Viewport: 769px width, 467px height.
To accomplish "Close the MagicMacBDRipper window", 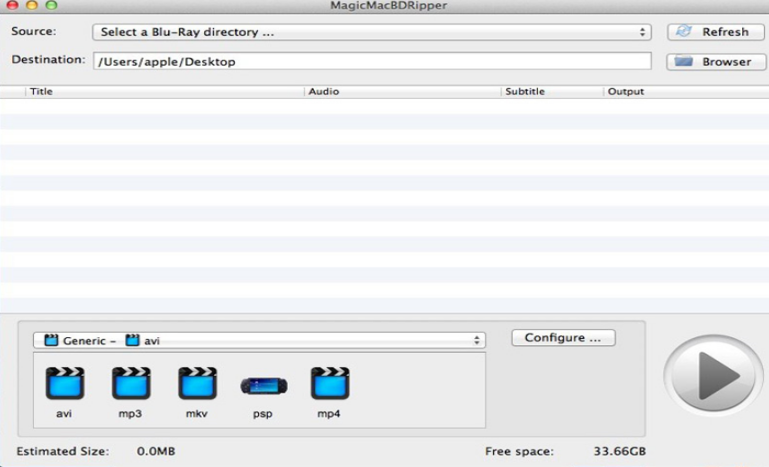I will 13,4.
